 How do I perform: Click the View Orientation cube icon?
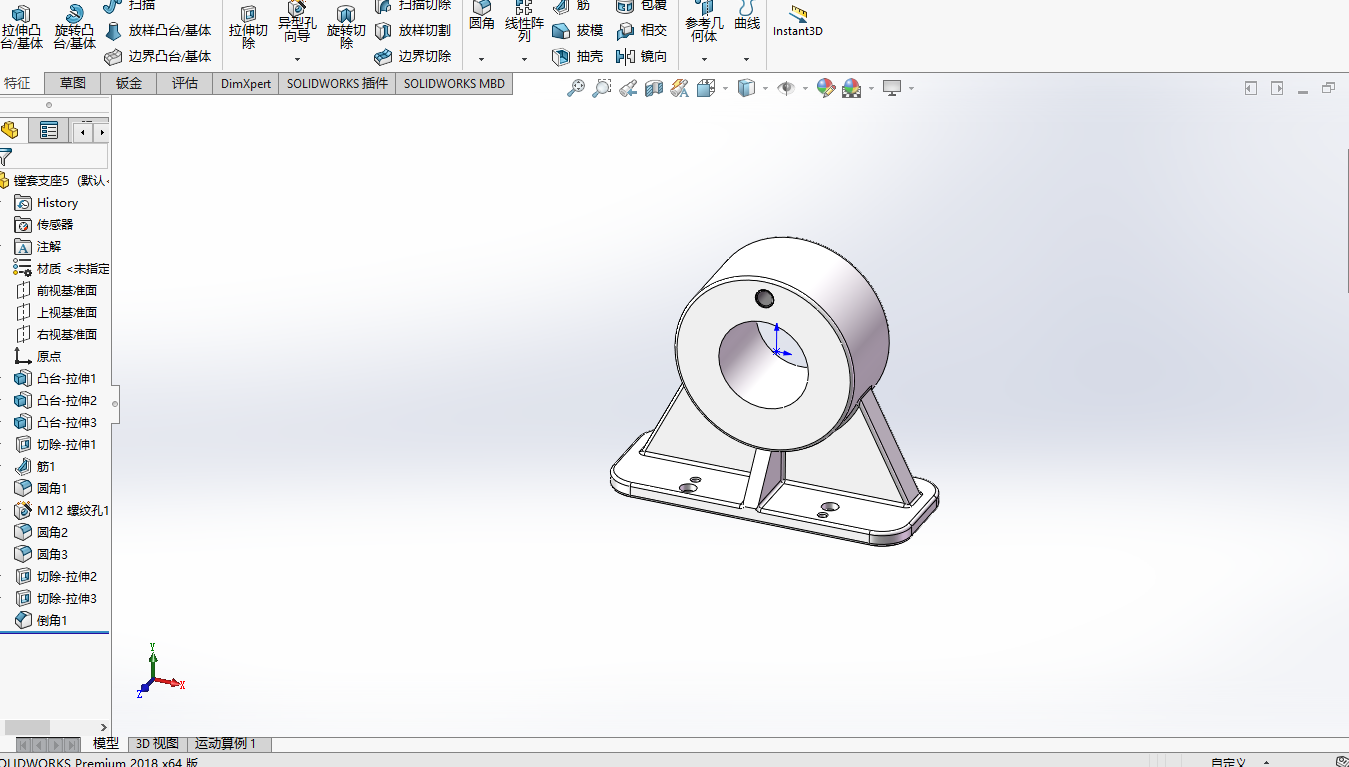click(x=707, y=88)
